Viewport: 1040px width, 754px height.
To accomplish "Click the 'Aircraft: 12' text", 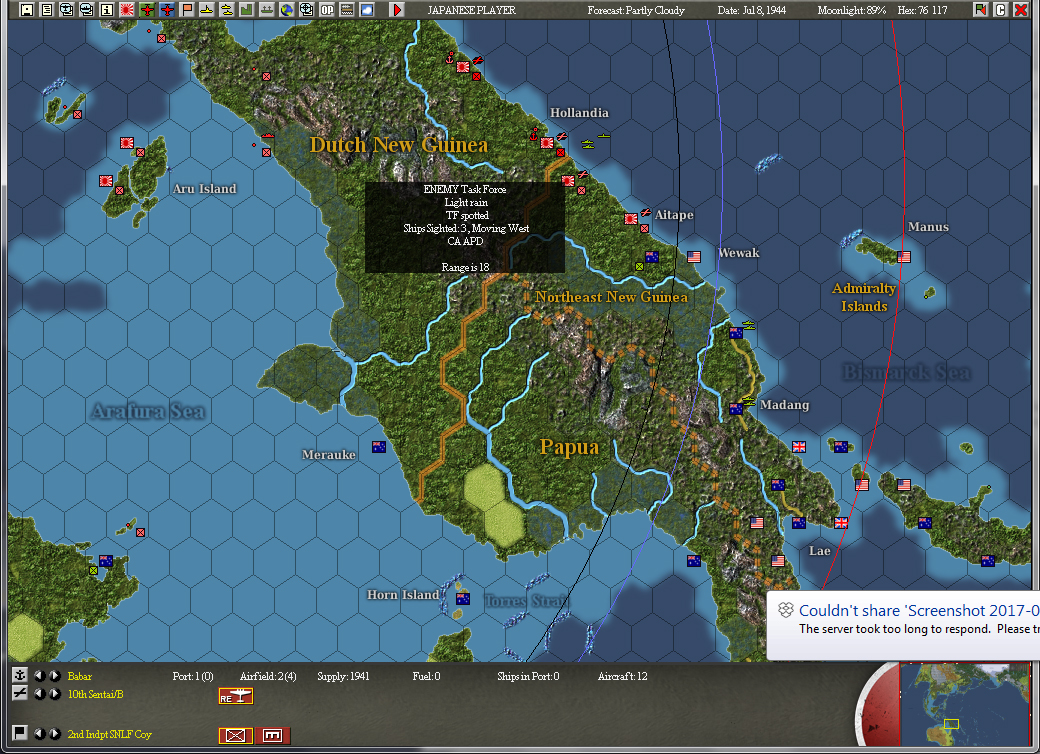I will tap(622, 676).
